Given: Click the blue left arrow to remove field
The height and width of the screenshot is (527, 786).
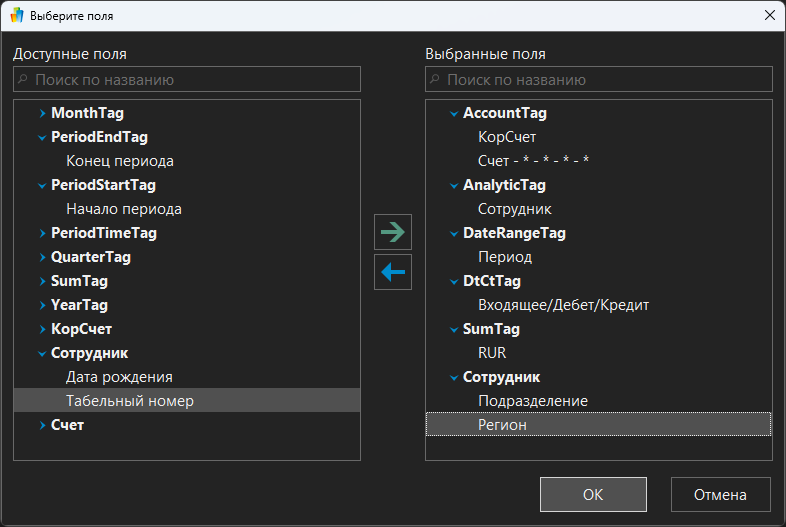Looking at the screenshot, I should coord(393,271).
